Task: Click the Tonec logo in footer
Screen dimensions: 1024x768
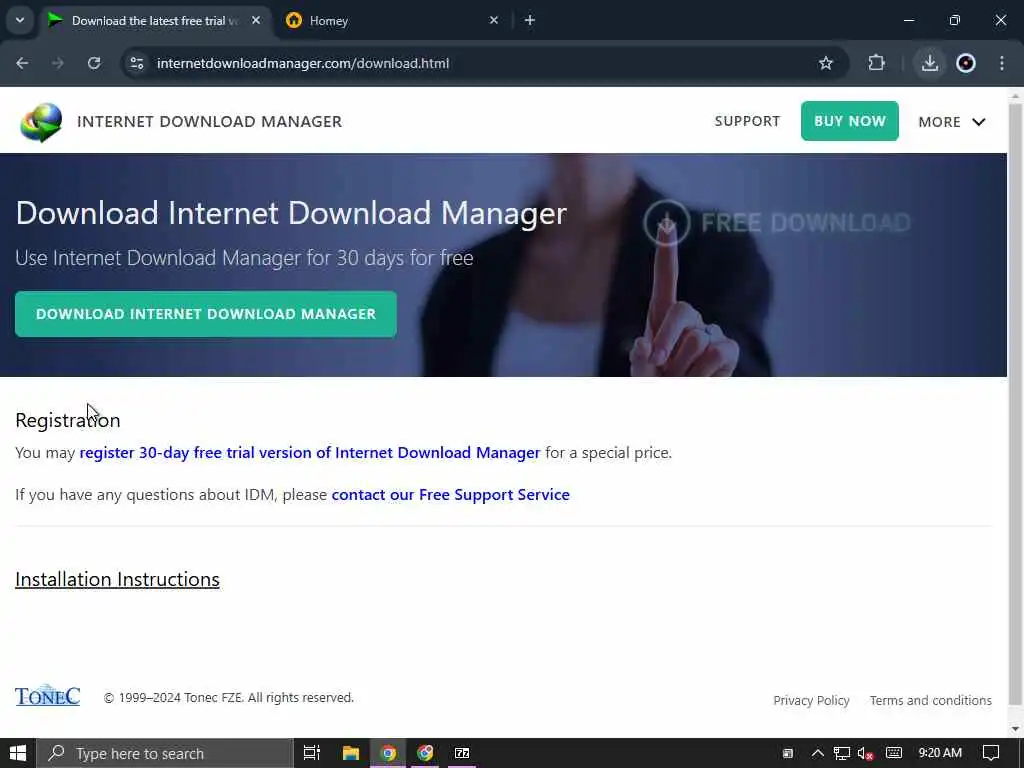Action: 48,696
